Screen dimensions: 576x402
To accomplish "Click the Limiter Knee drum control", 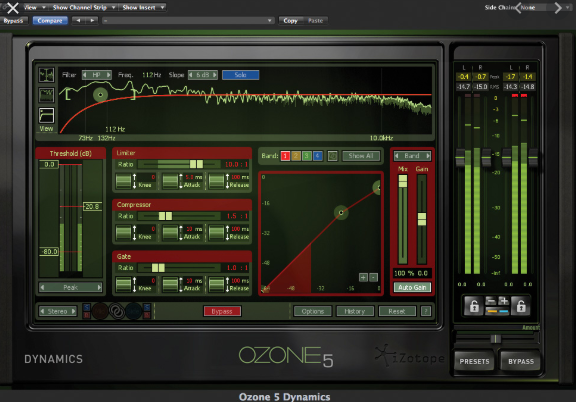I will tap(123, 181).
